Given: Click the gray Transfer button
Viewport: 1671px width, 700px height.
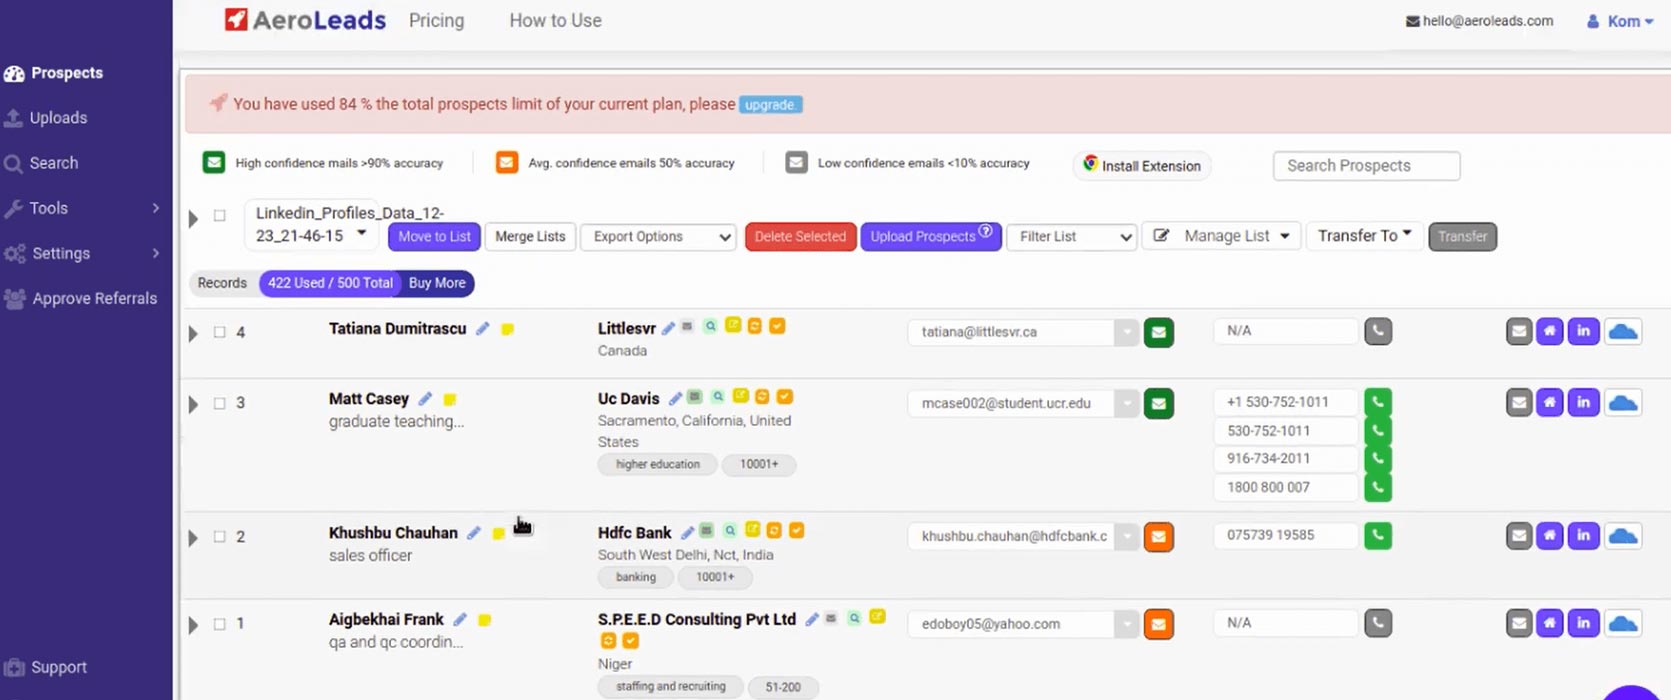Looking at the screenshot, I should (1462, 237).
